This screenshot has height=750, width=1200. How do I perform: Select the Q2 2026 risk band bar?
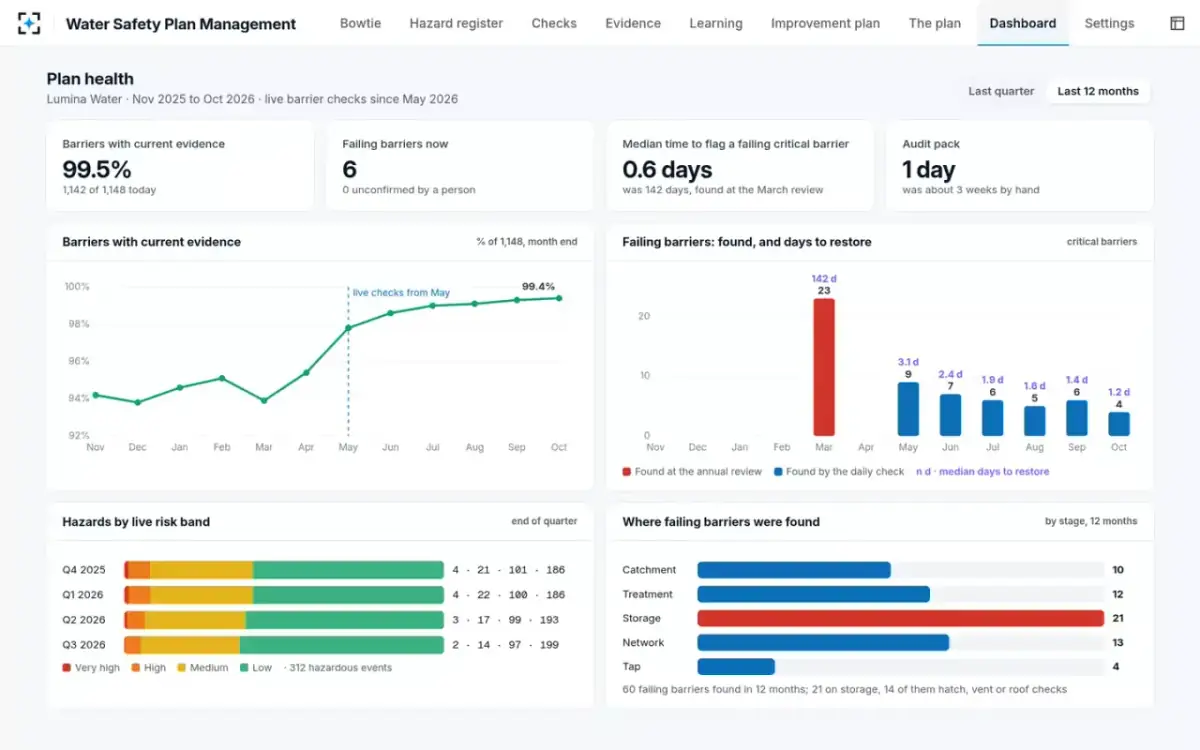(284, 620)
